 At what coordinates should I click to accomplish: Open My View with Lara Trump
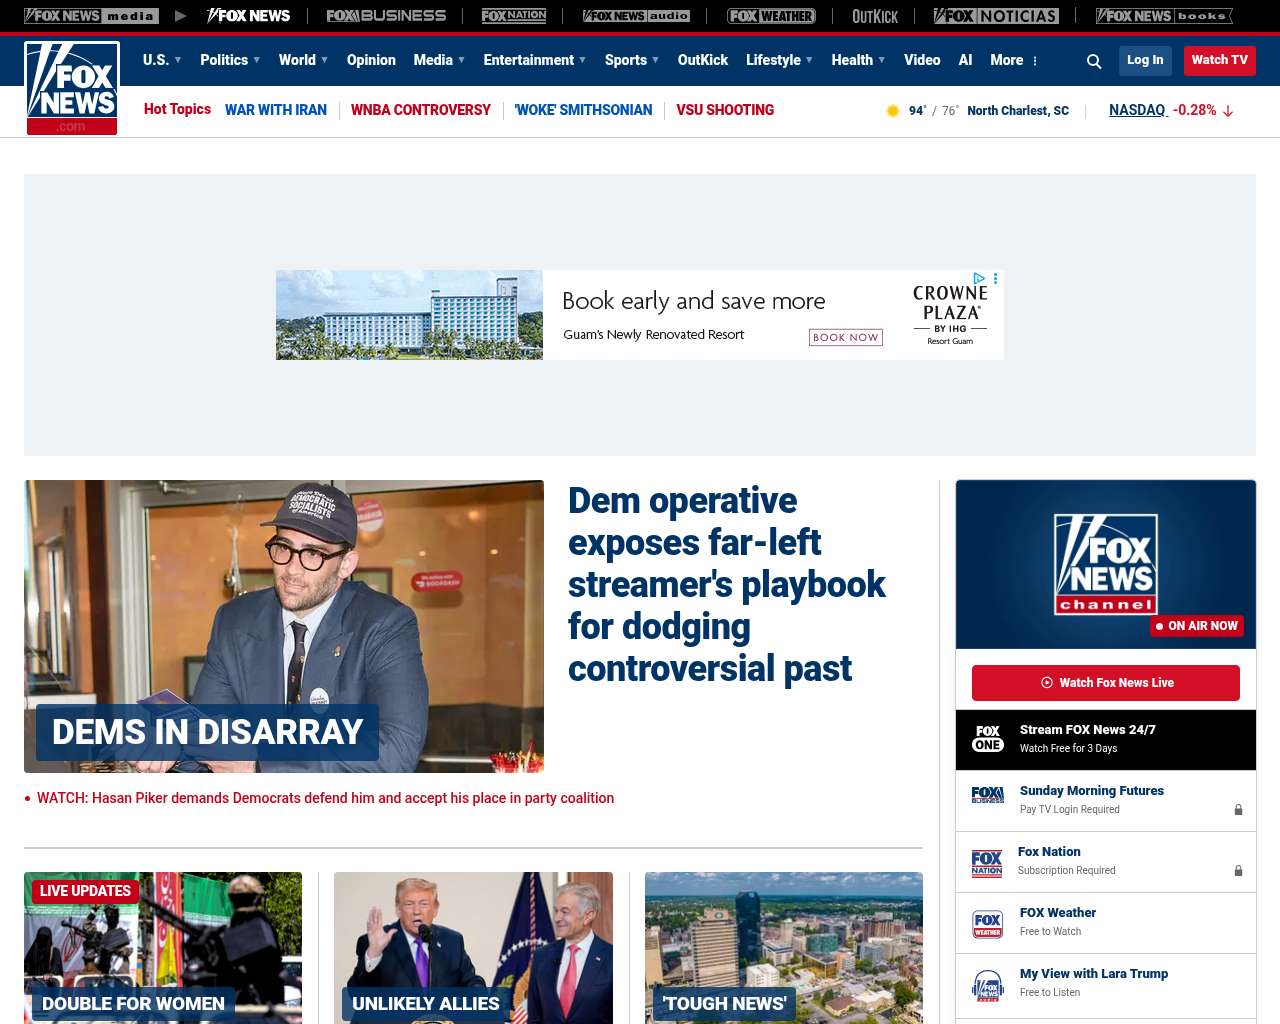[1094, 974]
